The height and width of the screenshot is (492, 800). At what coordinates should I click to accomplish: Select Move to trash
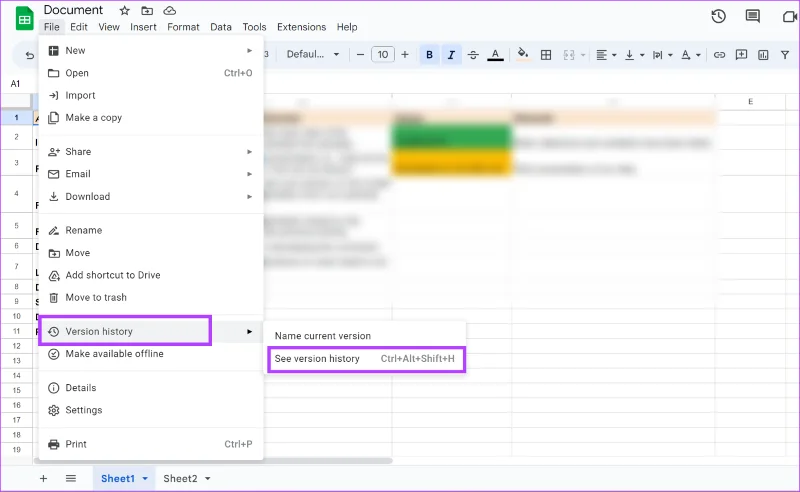pos(151,298)
